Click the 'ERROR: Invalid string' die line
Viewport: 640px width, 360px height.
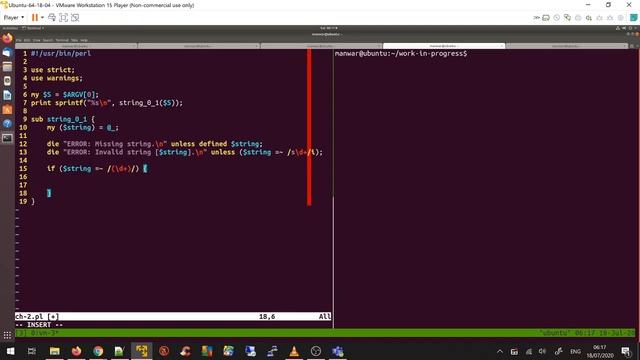pos(184,152)
